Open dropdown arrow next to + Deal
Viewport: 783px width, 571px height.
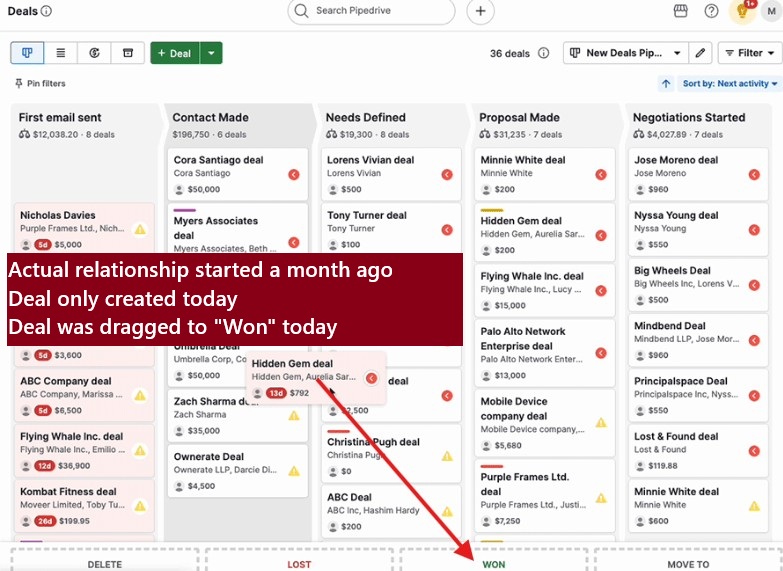pyautogui.click(x=211, y=53)
